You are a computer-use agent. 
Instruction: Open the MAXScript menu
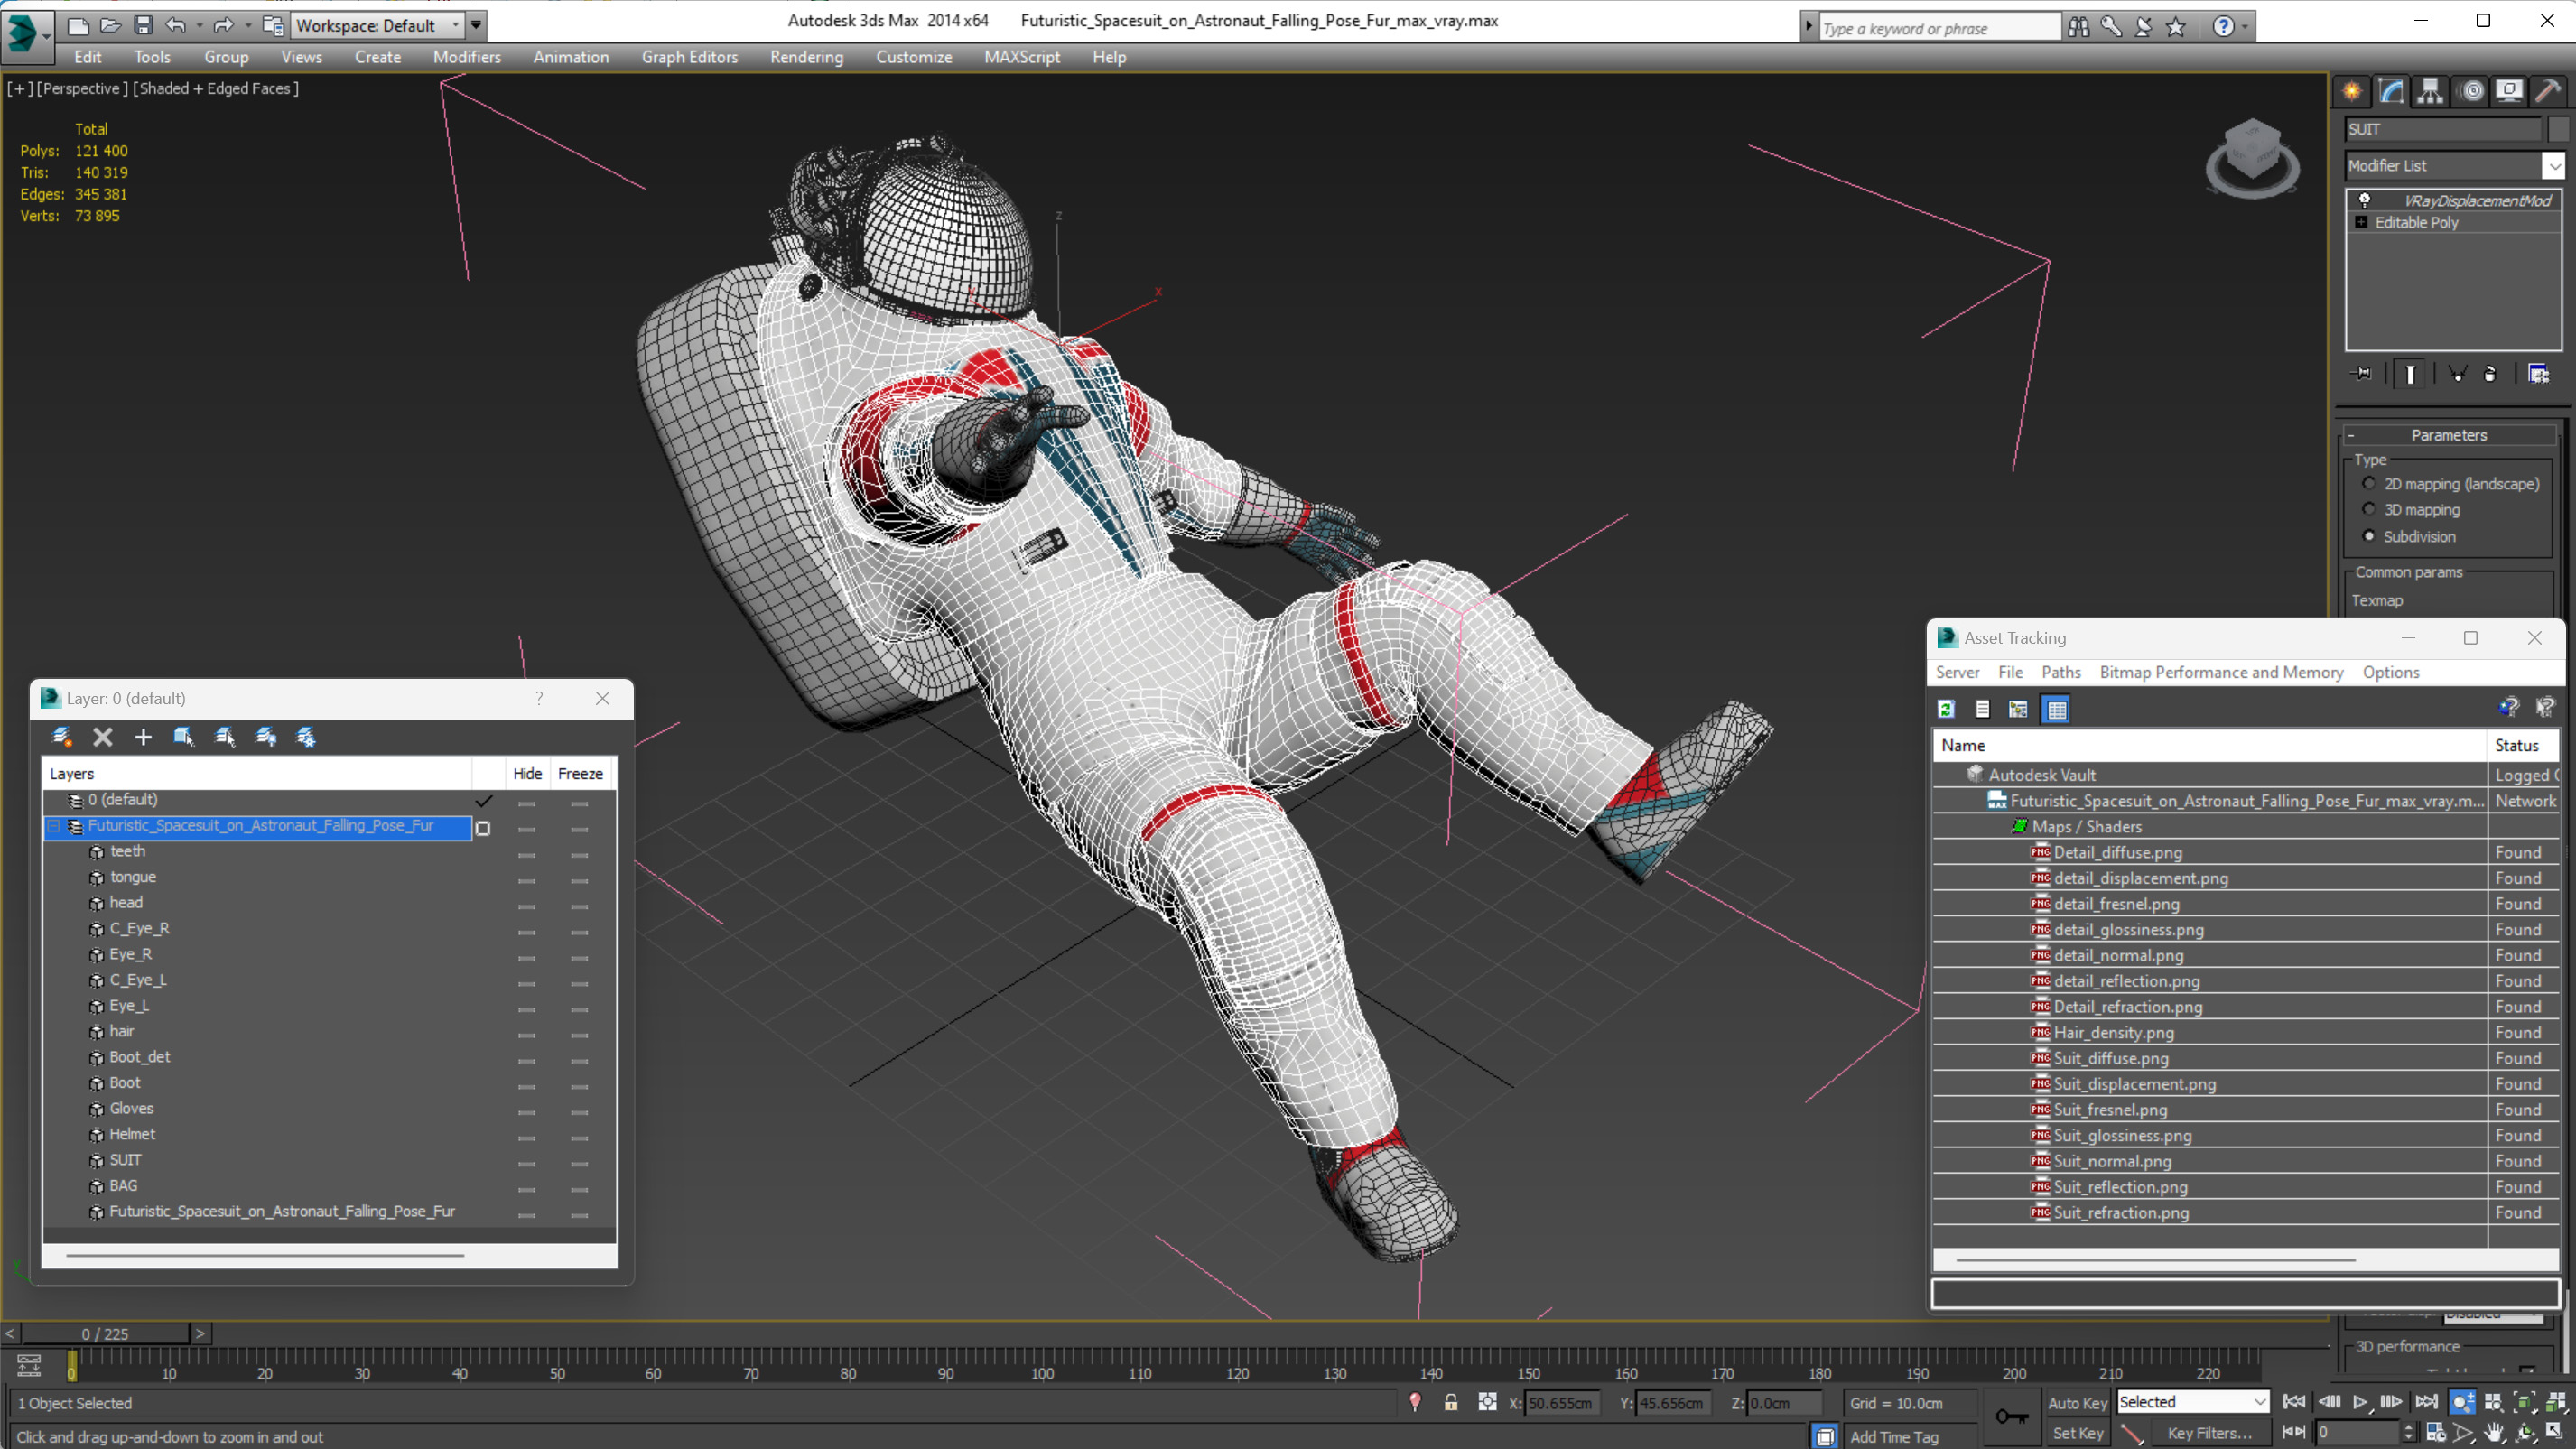pyautogui.click(x=1021, y=57)
